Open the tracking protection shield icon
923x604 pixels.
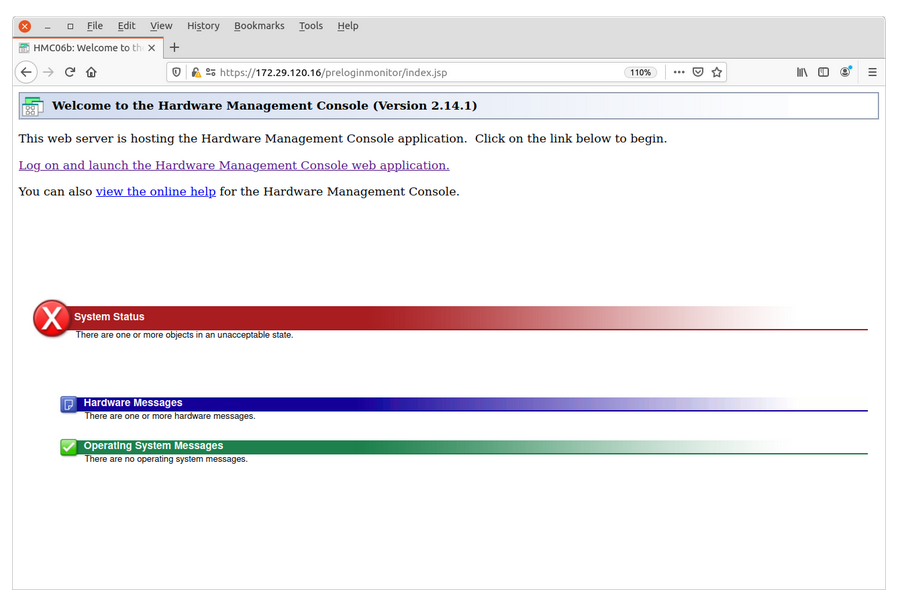[177, 72]
